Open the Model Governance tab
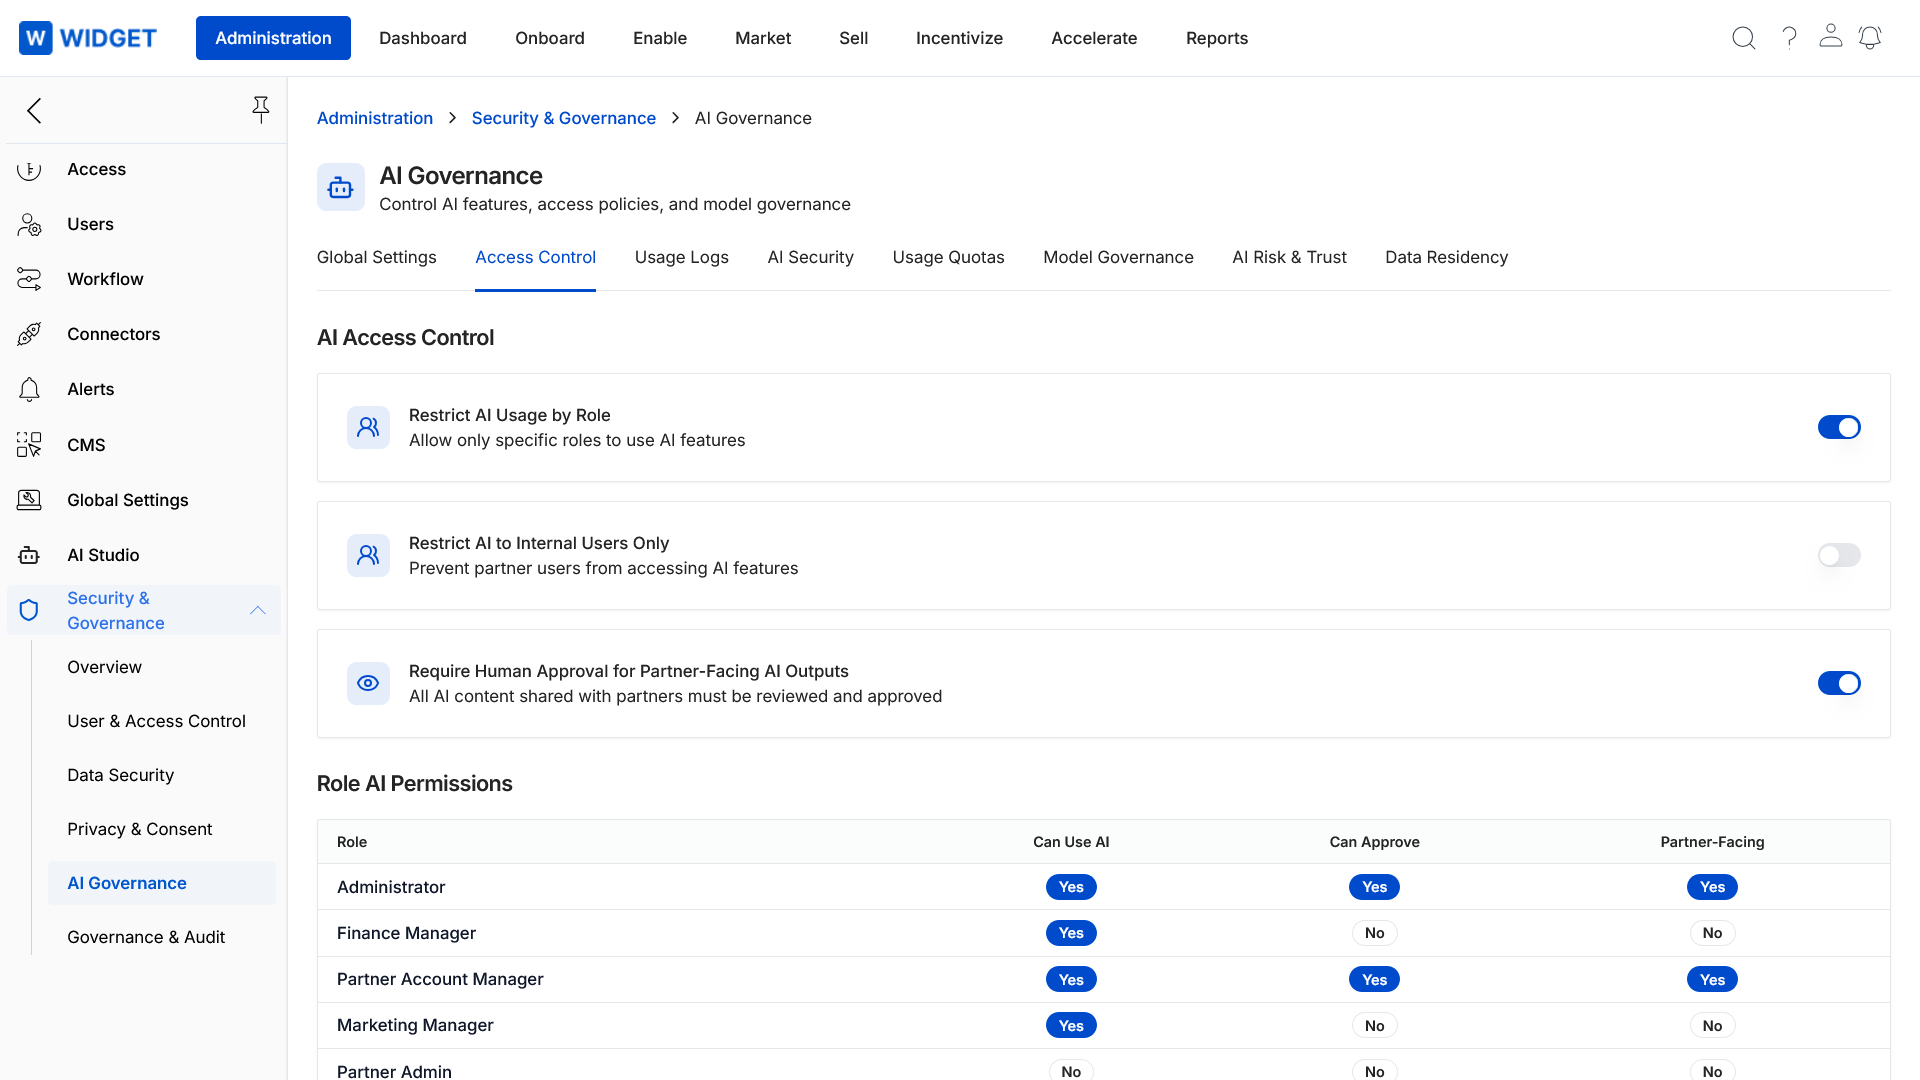The image size is (1920, 1080). [1118, 257]
